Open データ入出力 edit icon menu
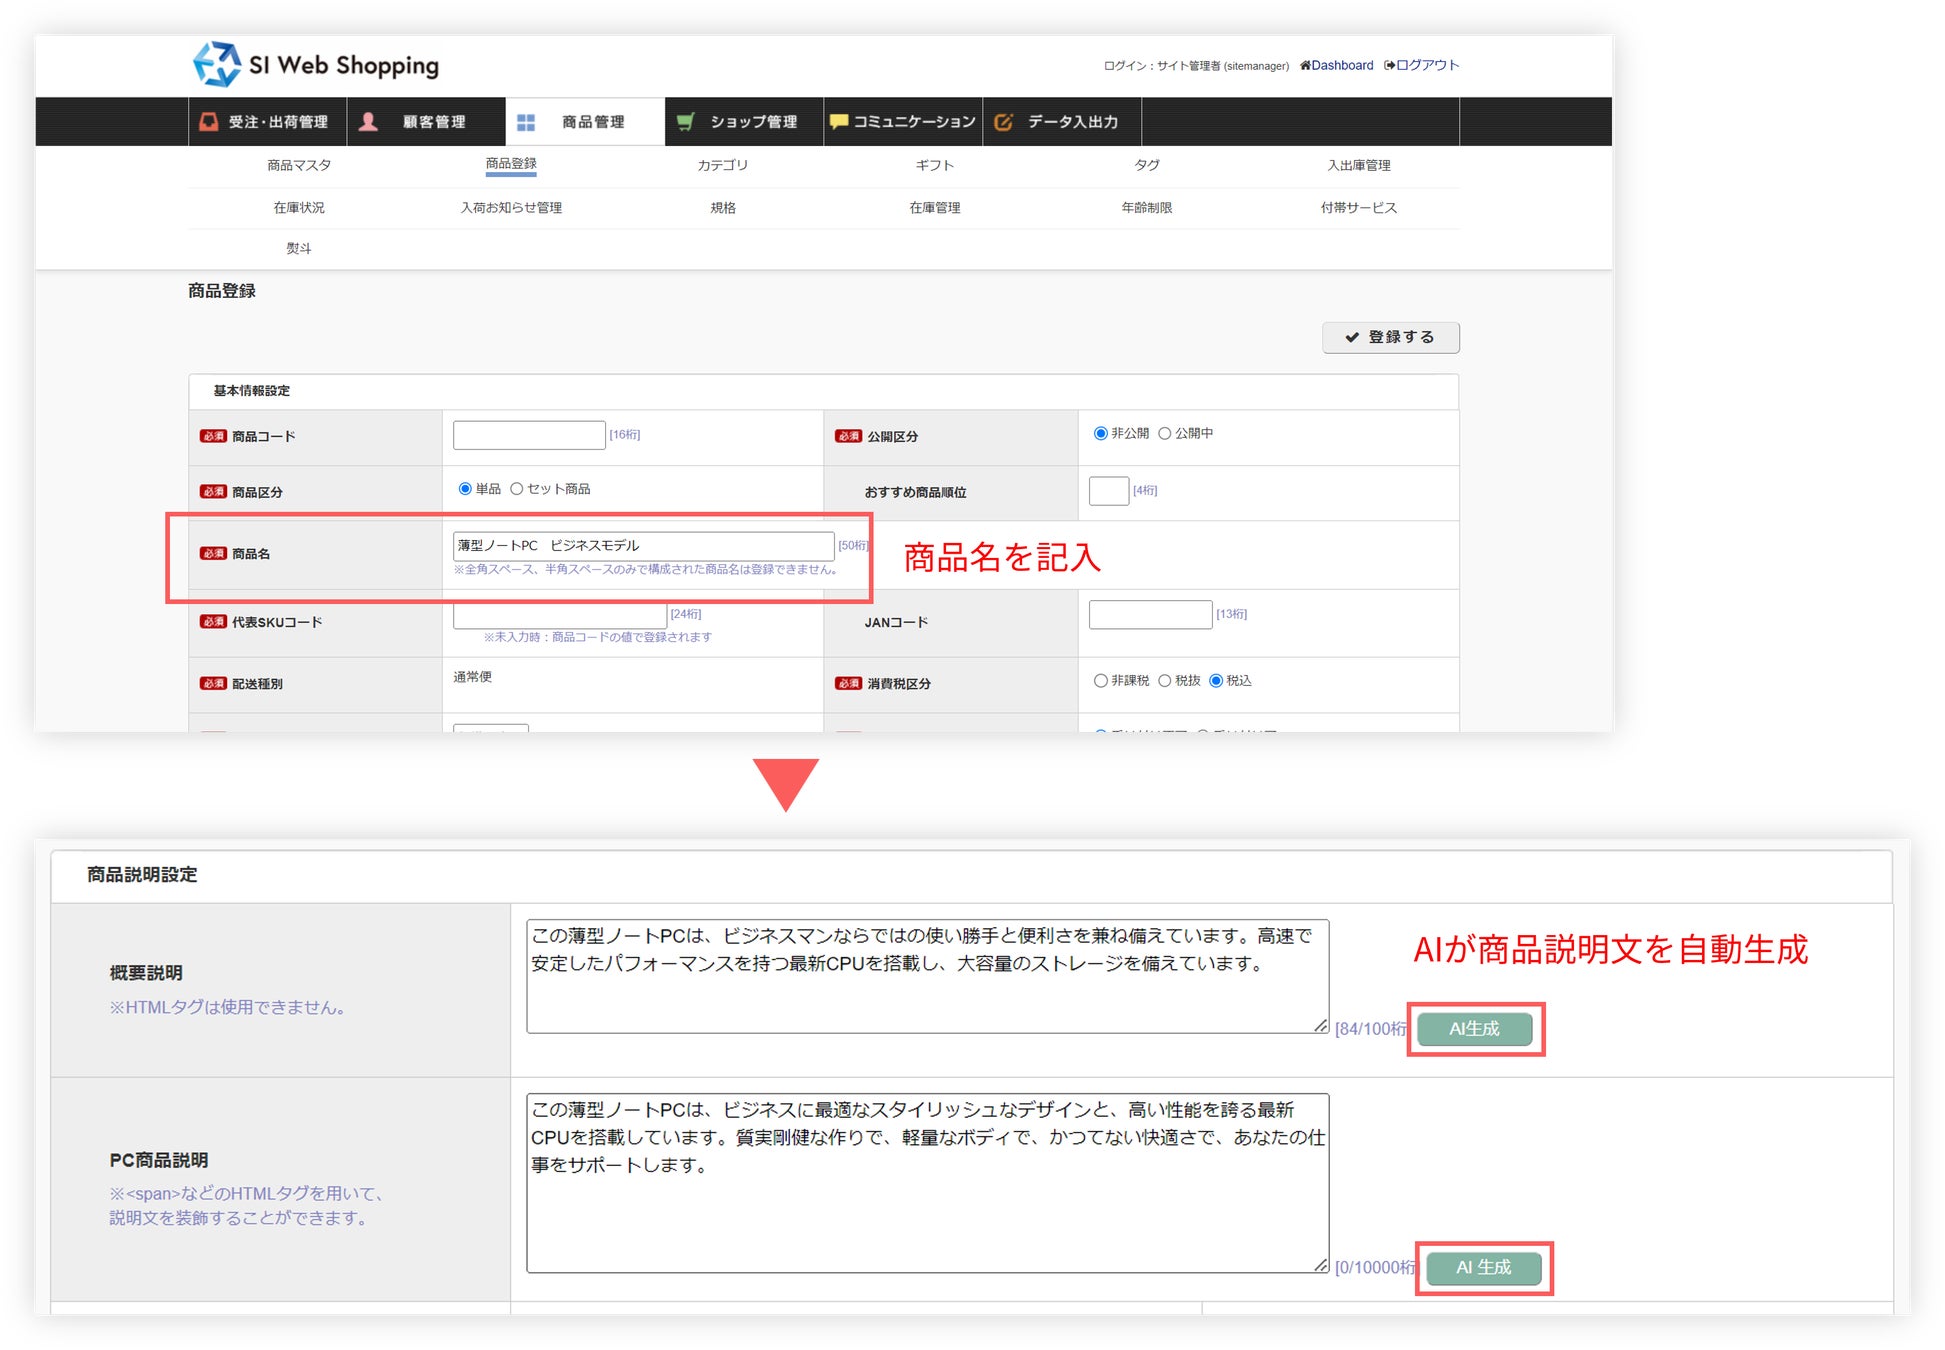This screenshot has height=1350, width=1945. click(1004, 122)
